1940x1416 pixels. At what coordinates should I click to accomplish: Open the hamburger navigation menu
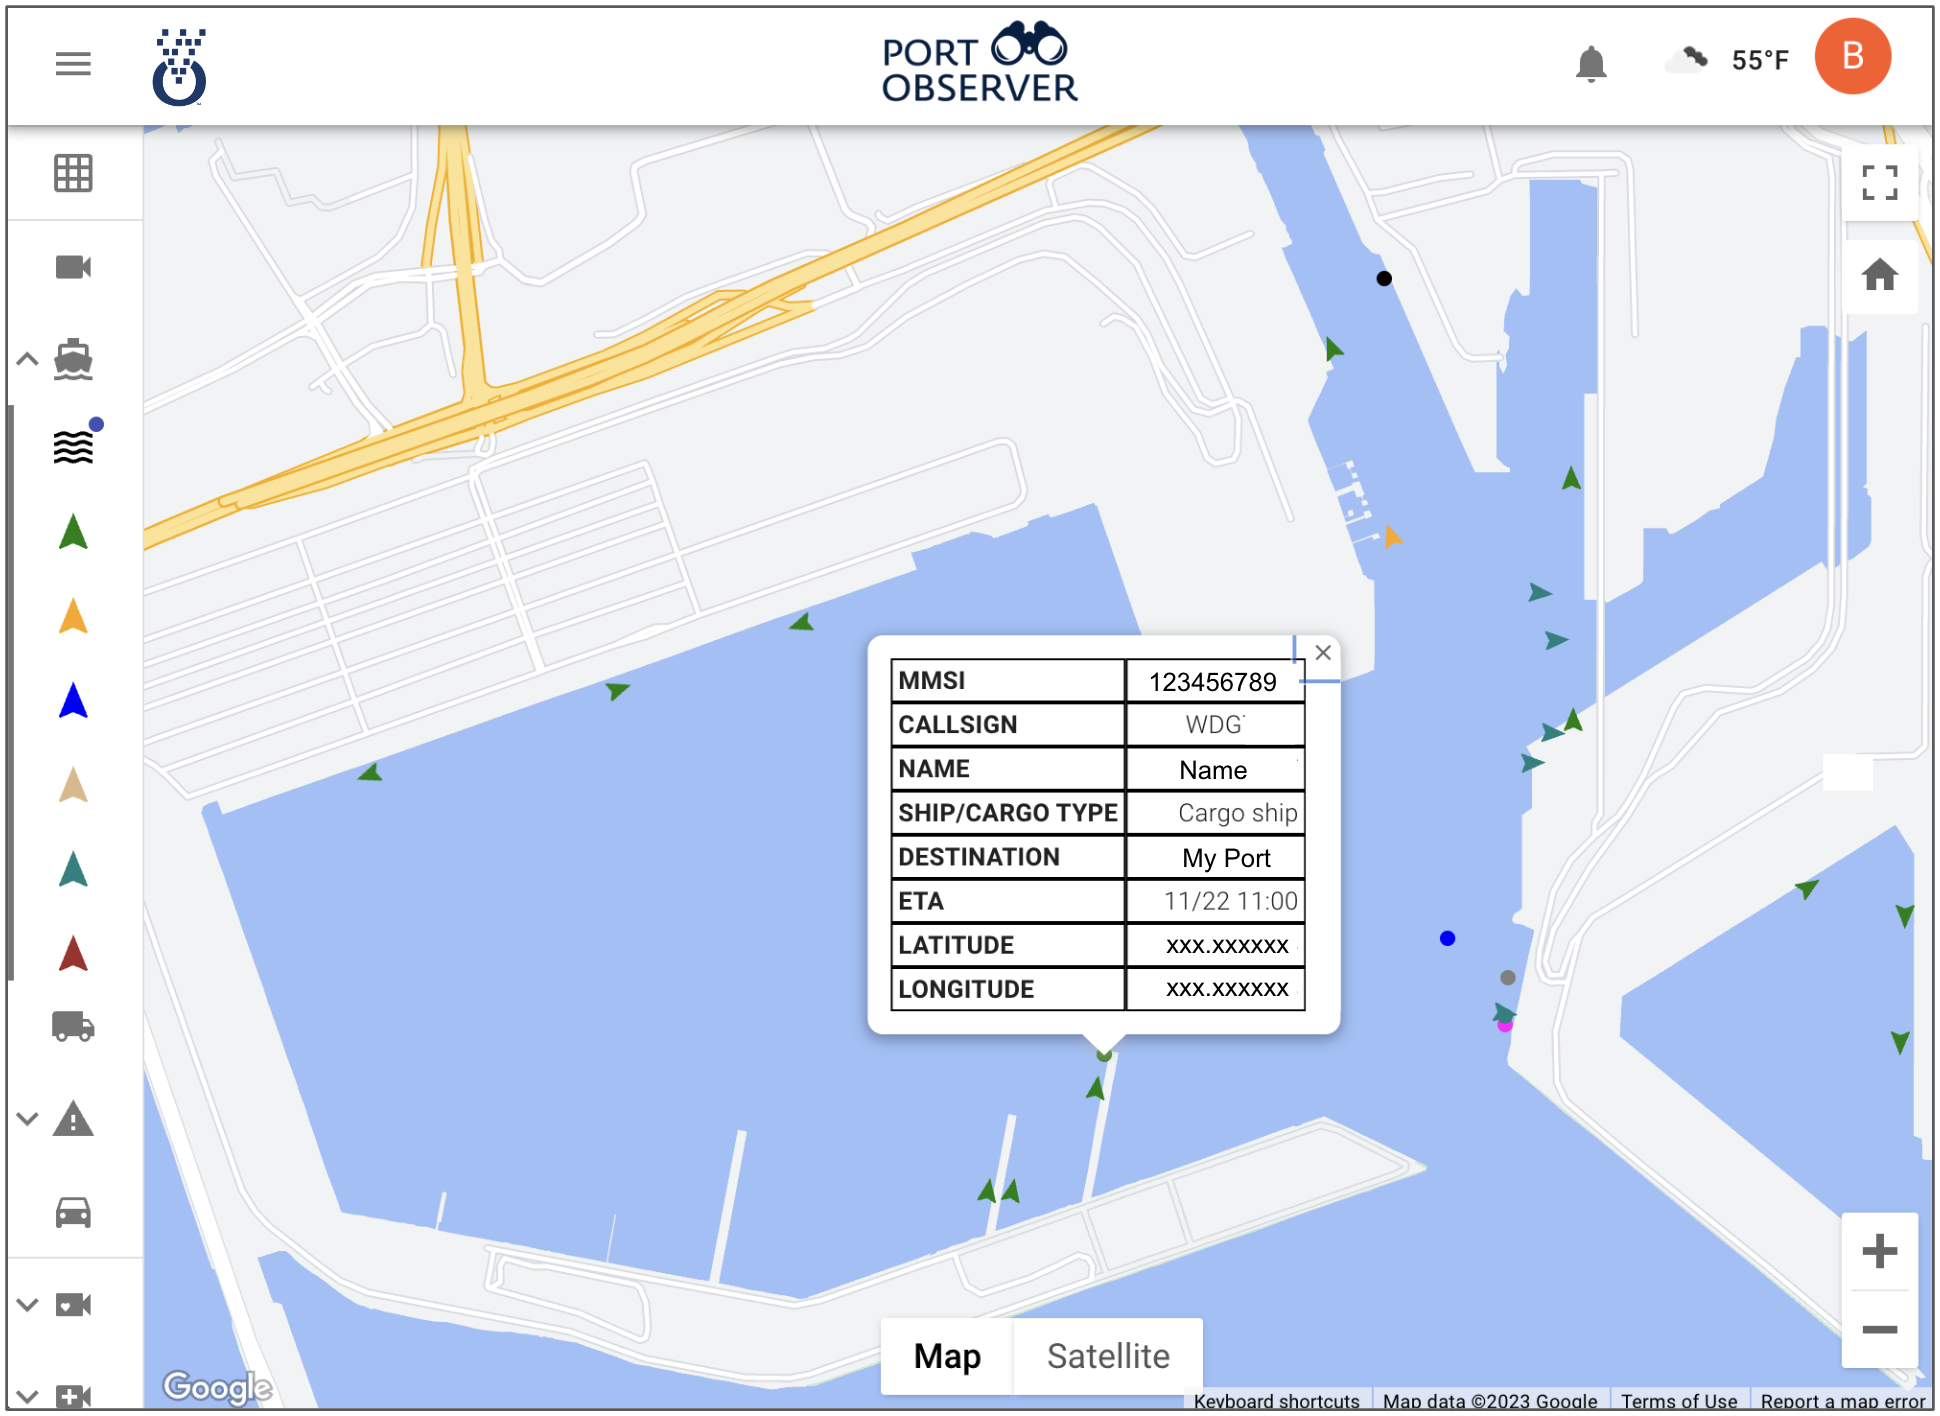point(73,64)
